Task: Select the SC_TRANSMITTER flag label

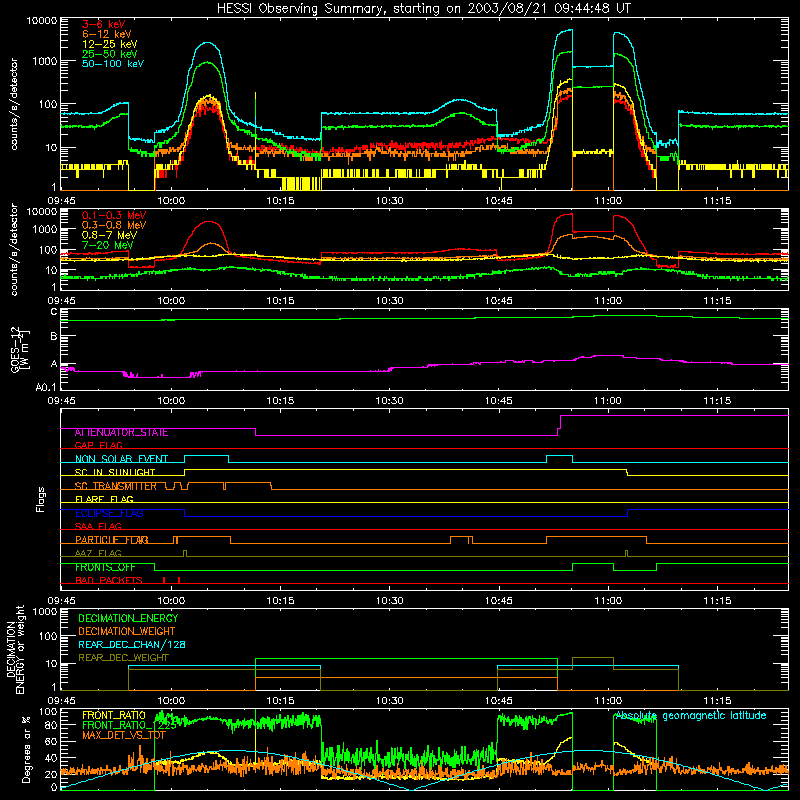Action: [x=116, y=486]
